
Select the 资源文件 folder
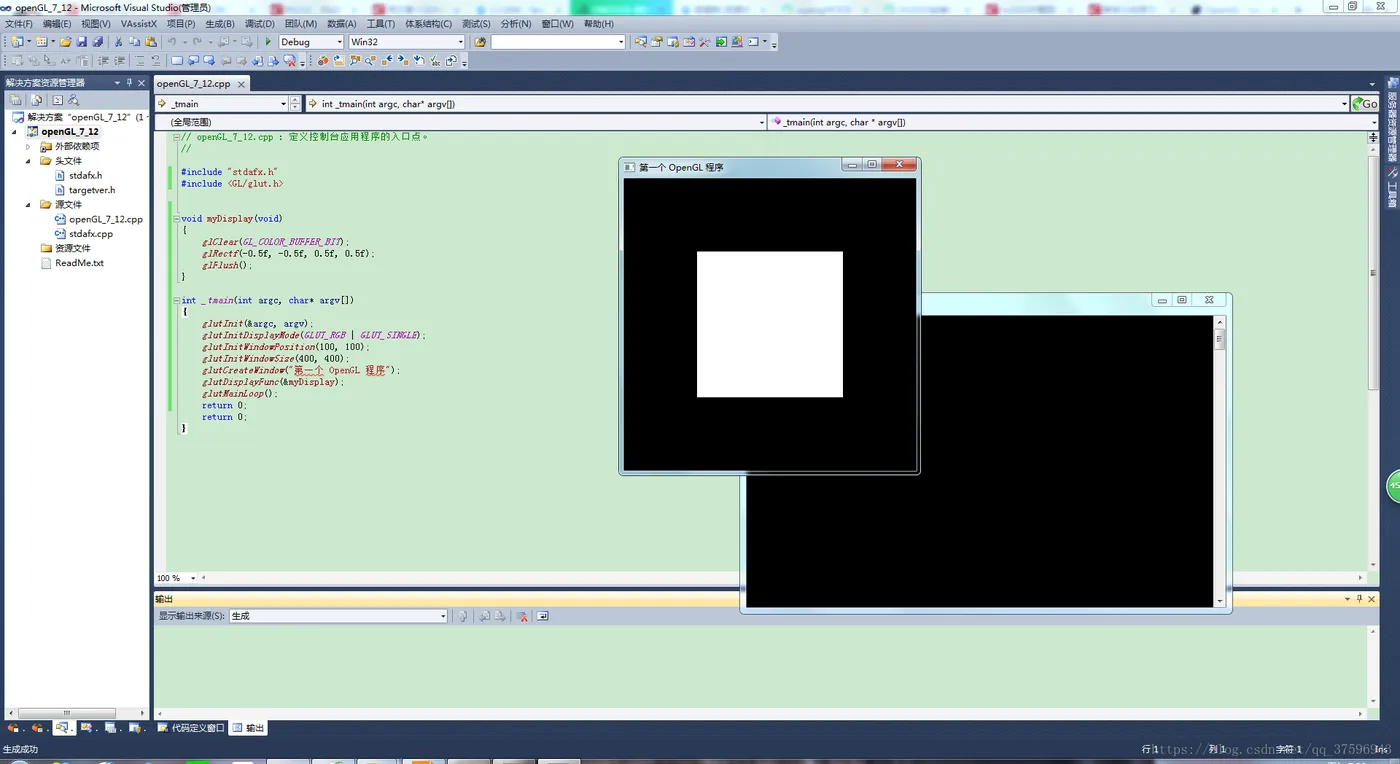[x=73, y=248]
